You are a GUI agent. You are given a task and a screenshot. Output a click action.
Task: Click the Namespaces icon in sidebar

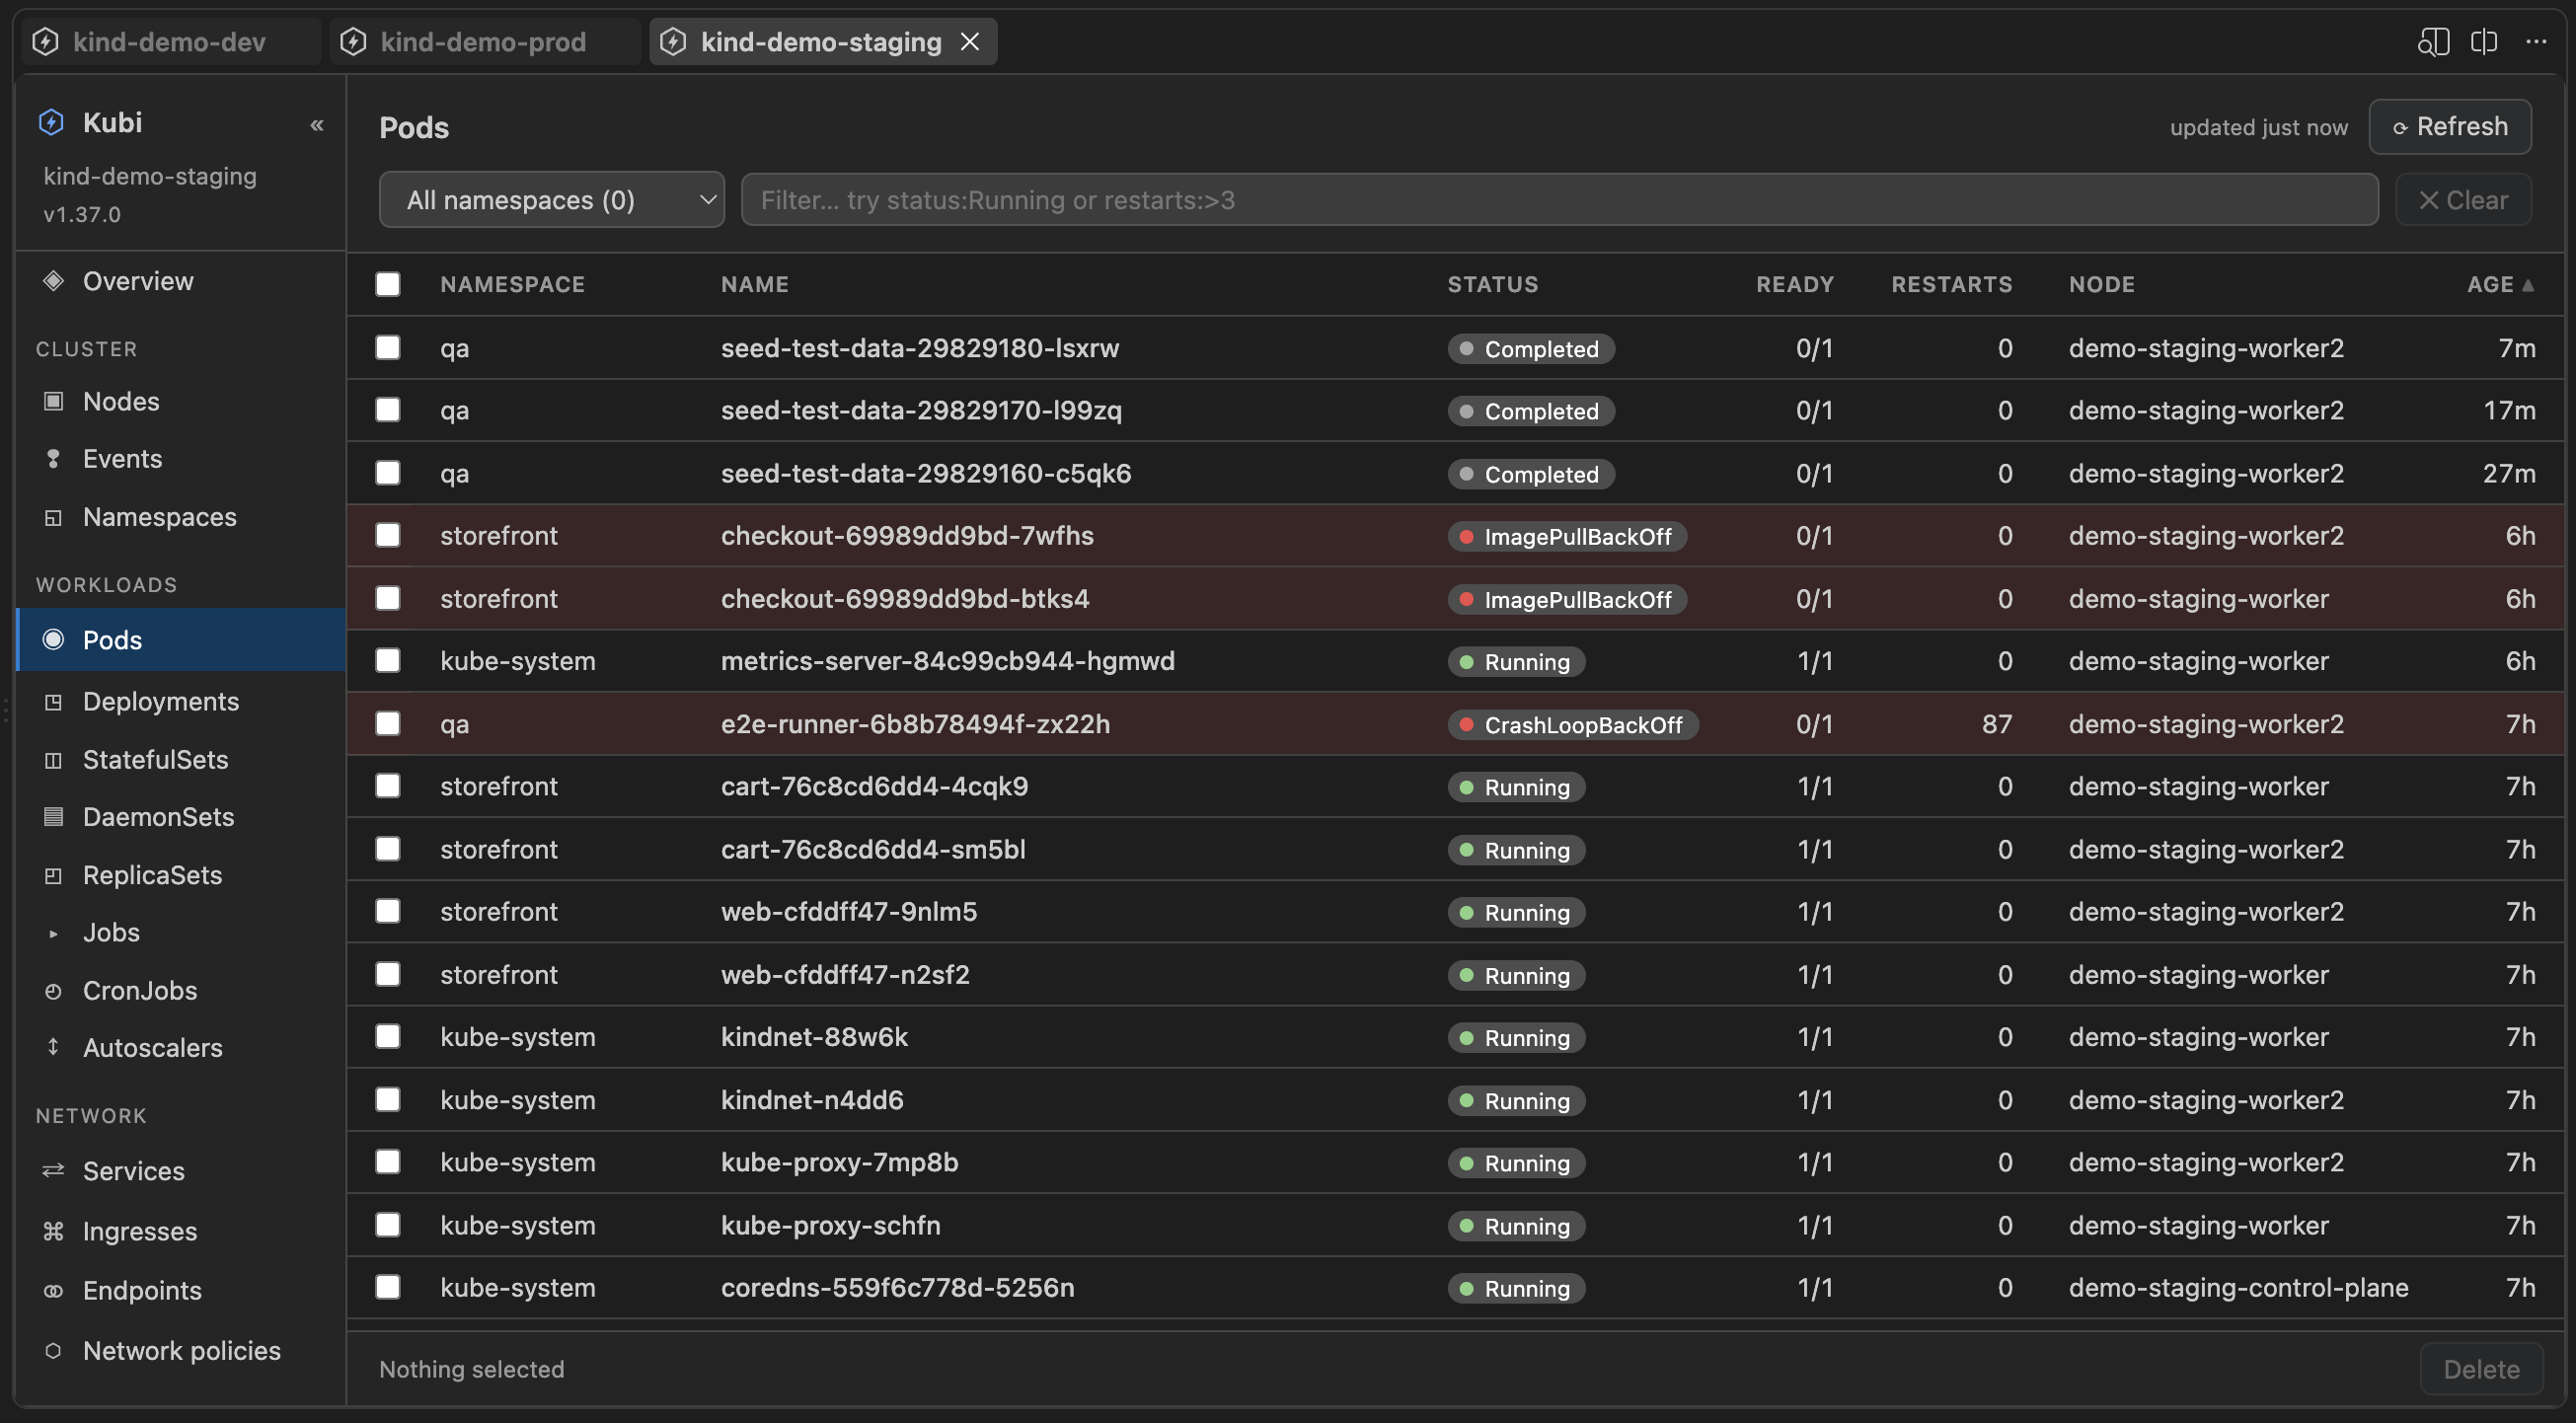tap(53, 517)
